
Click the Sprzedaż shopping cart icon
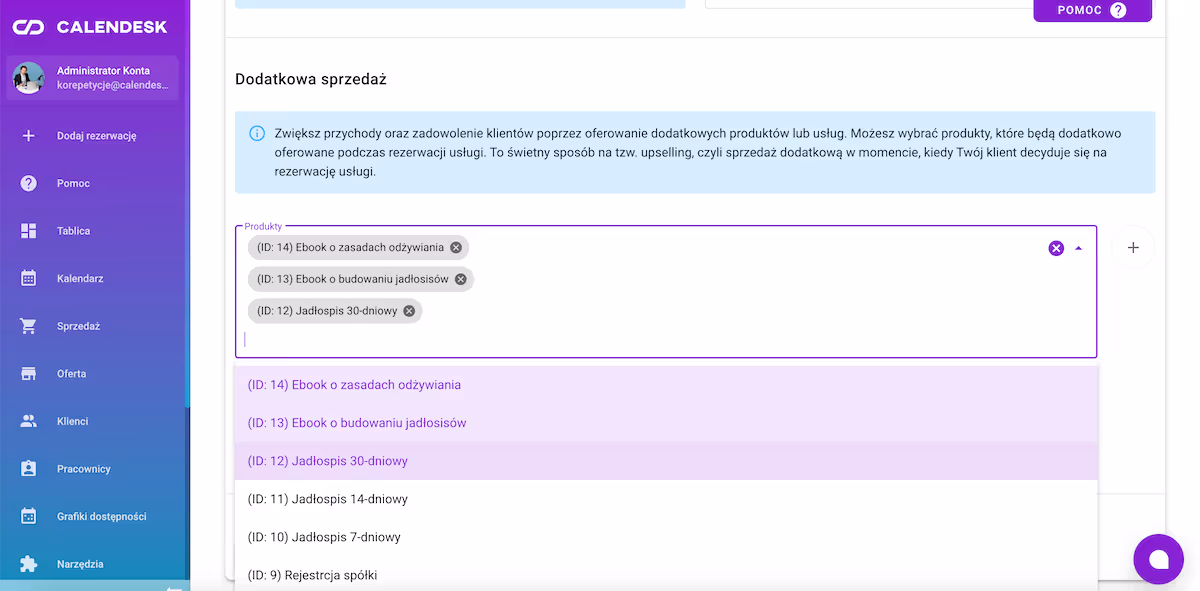(x=29, y=326)
